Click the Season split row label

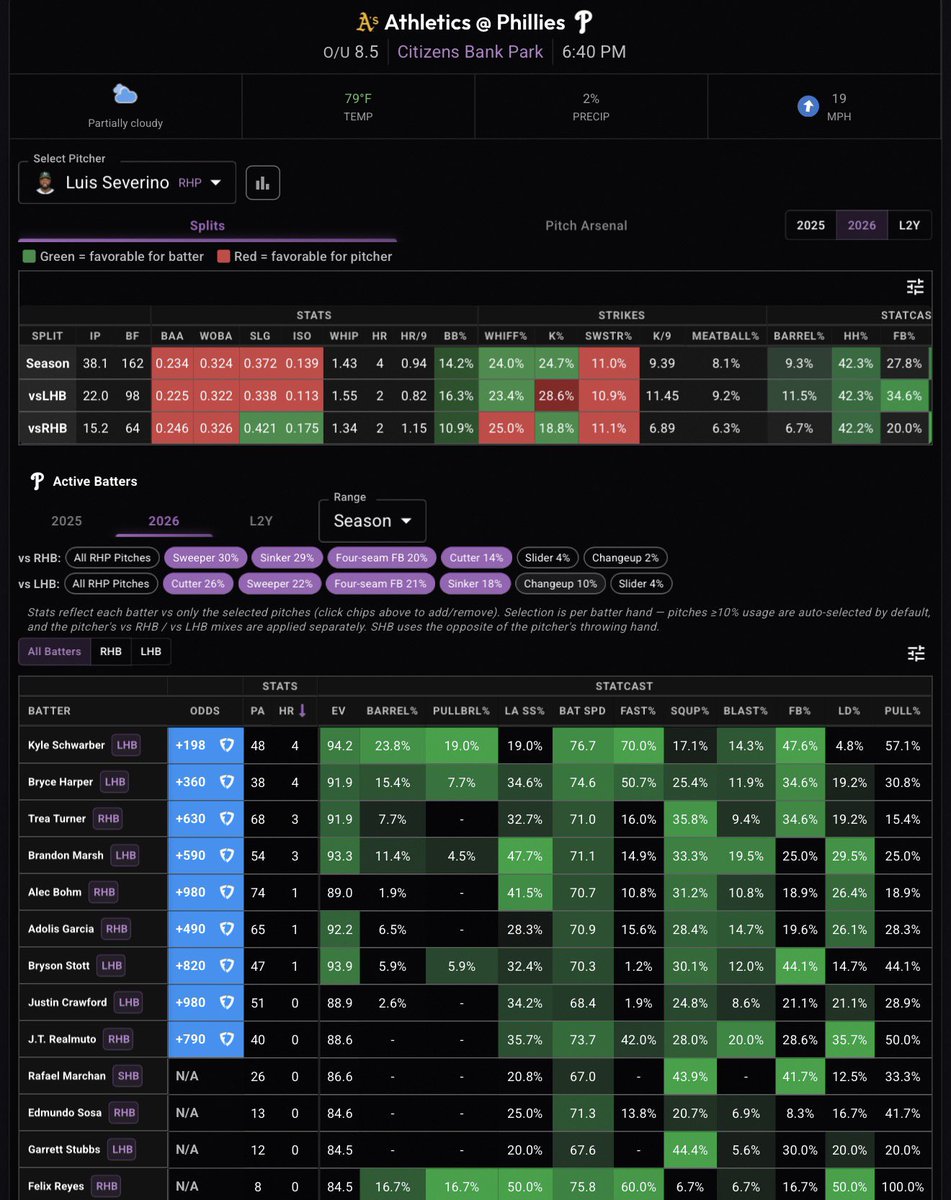[48, 363]
